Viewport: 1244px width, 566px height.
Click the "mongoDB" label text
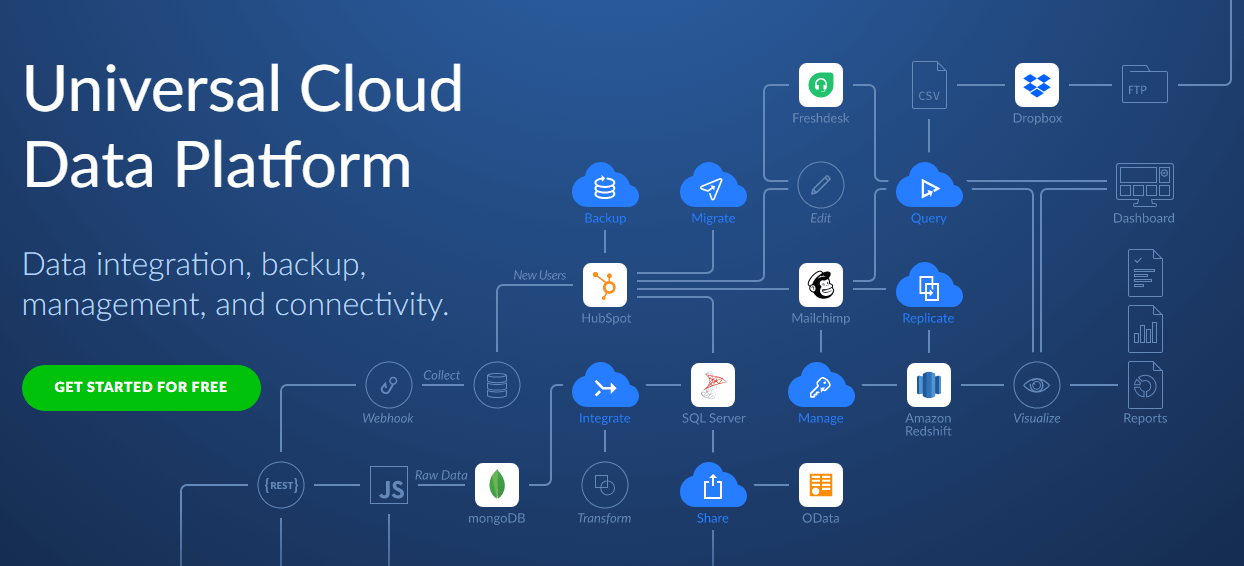click(497, 518)
